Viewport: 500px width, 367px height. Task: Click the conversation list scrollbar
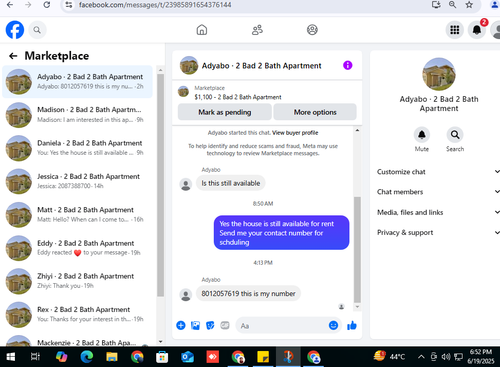[x=160, y=185]
